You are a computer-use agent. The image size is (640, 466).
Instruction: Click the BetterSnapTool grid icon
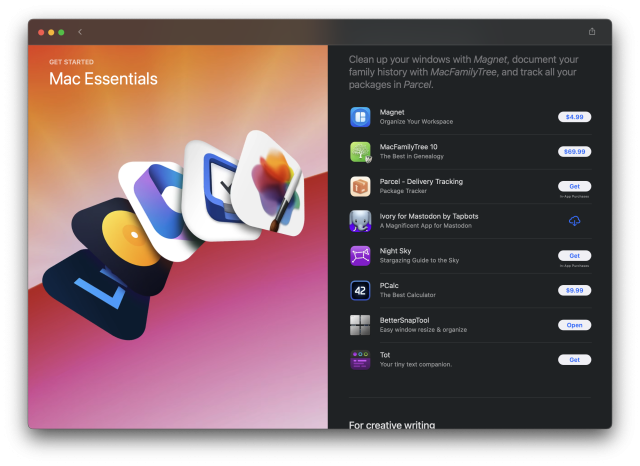tap(360, 325)
